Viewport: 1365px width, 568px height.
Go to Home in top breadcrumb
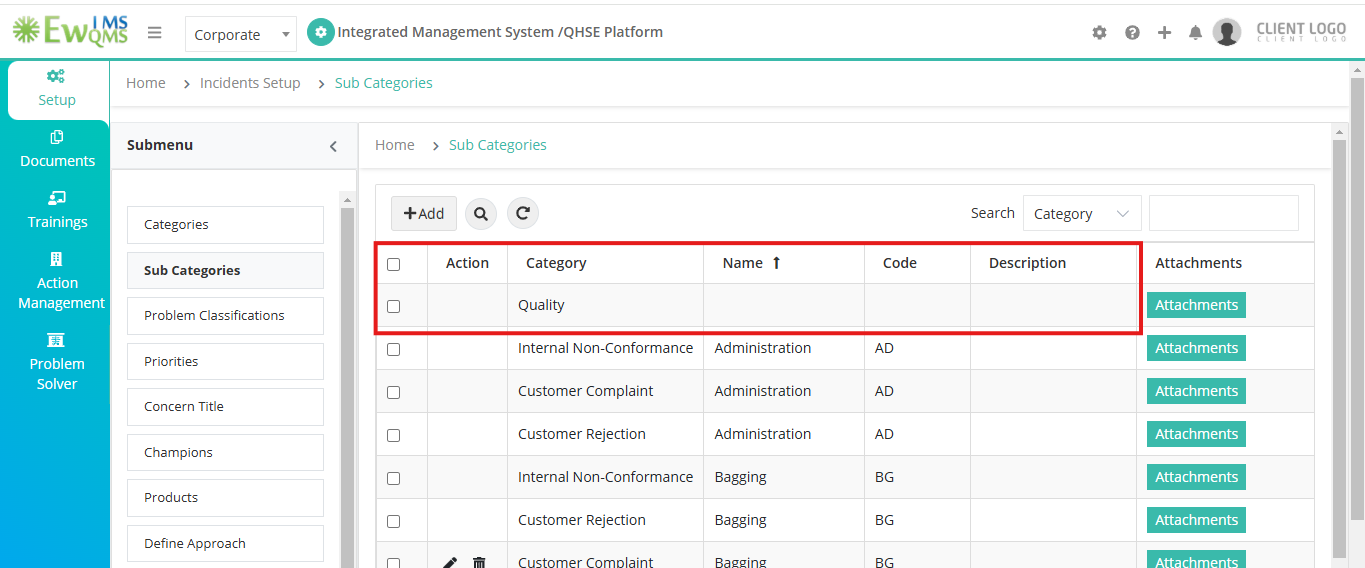[x=146, y=83]
